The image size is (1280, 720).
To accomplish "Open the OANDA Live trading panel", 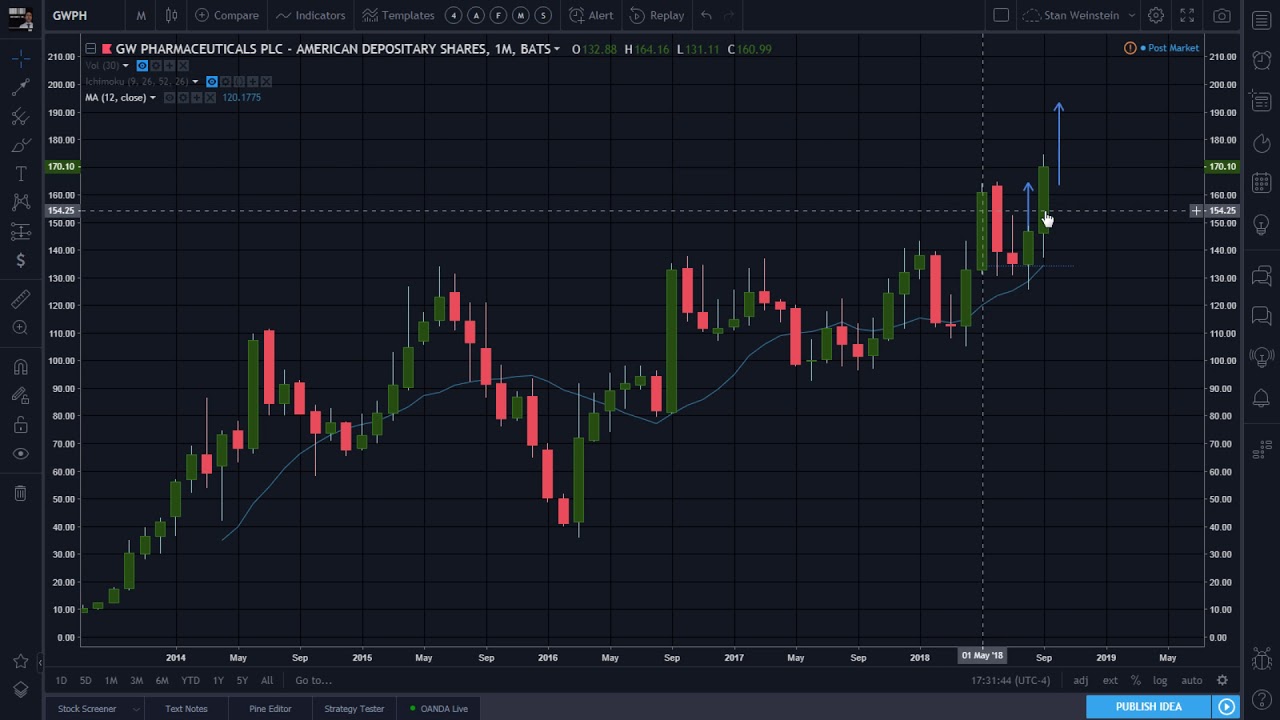I will pos(439,709).
